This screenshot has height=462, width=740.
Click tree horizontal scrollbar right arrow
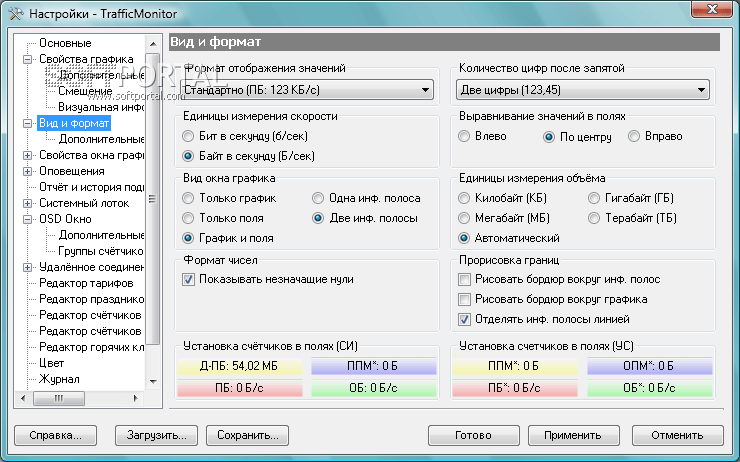coord(136,399)
